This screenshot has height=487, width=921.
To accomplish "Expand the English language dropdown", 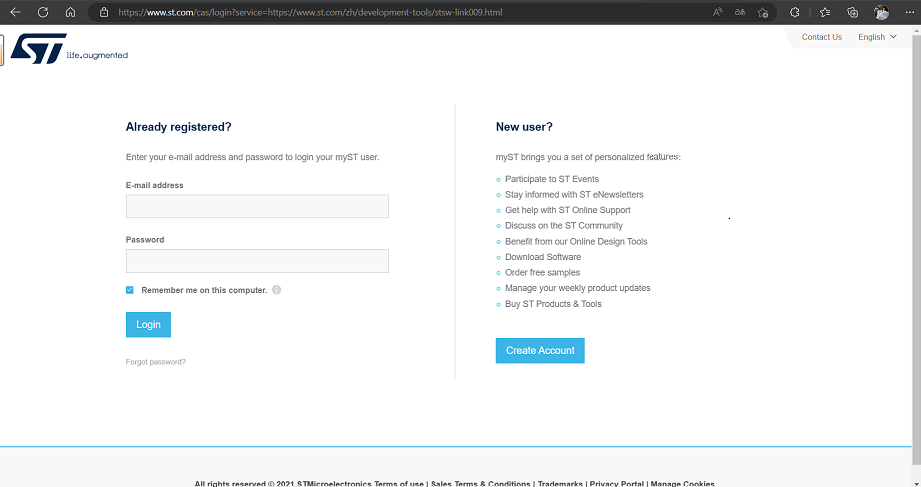I will [877, 37].
